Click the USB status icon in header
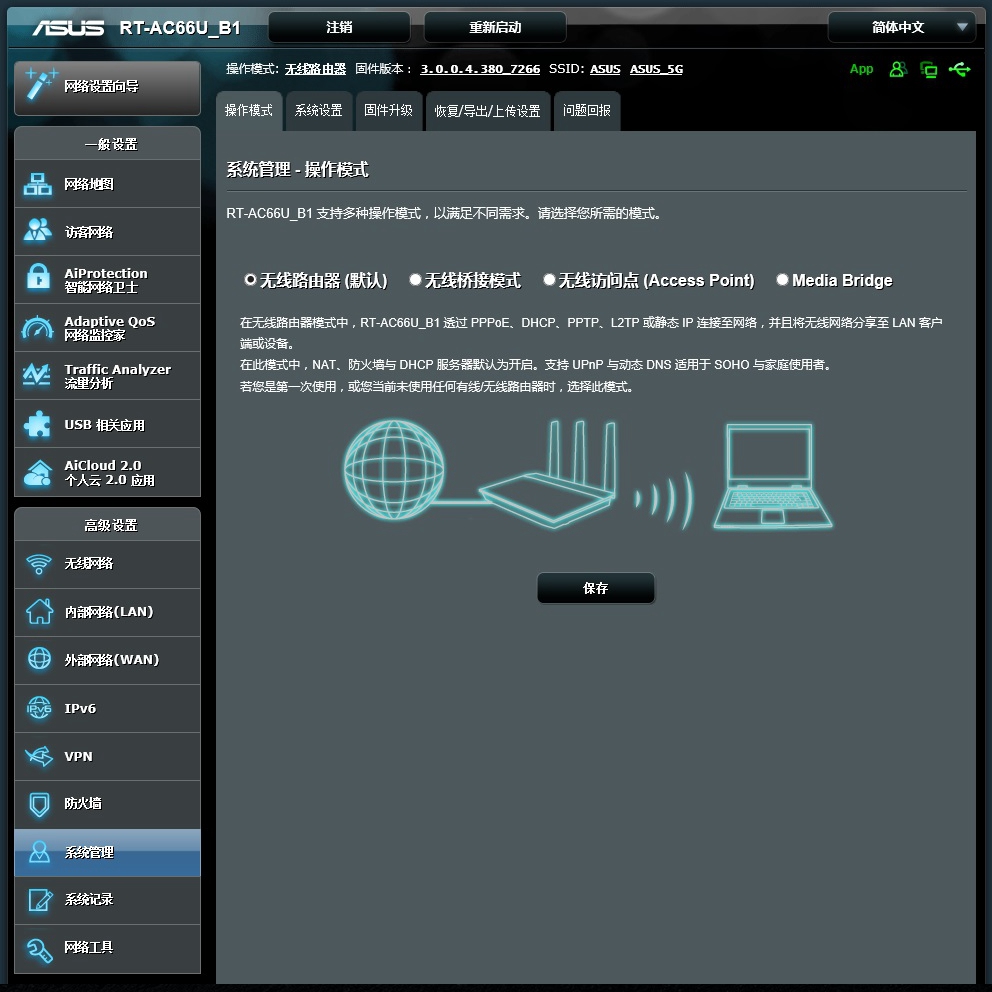This screenshot has width=992, height=992. pos(959,69)
